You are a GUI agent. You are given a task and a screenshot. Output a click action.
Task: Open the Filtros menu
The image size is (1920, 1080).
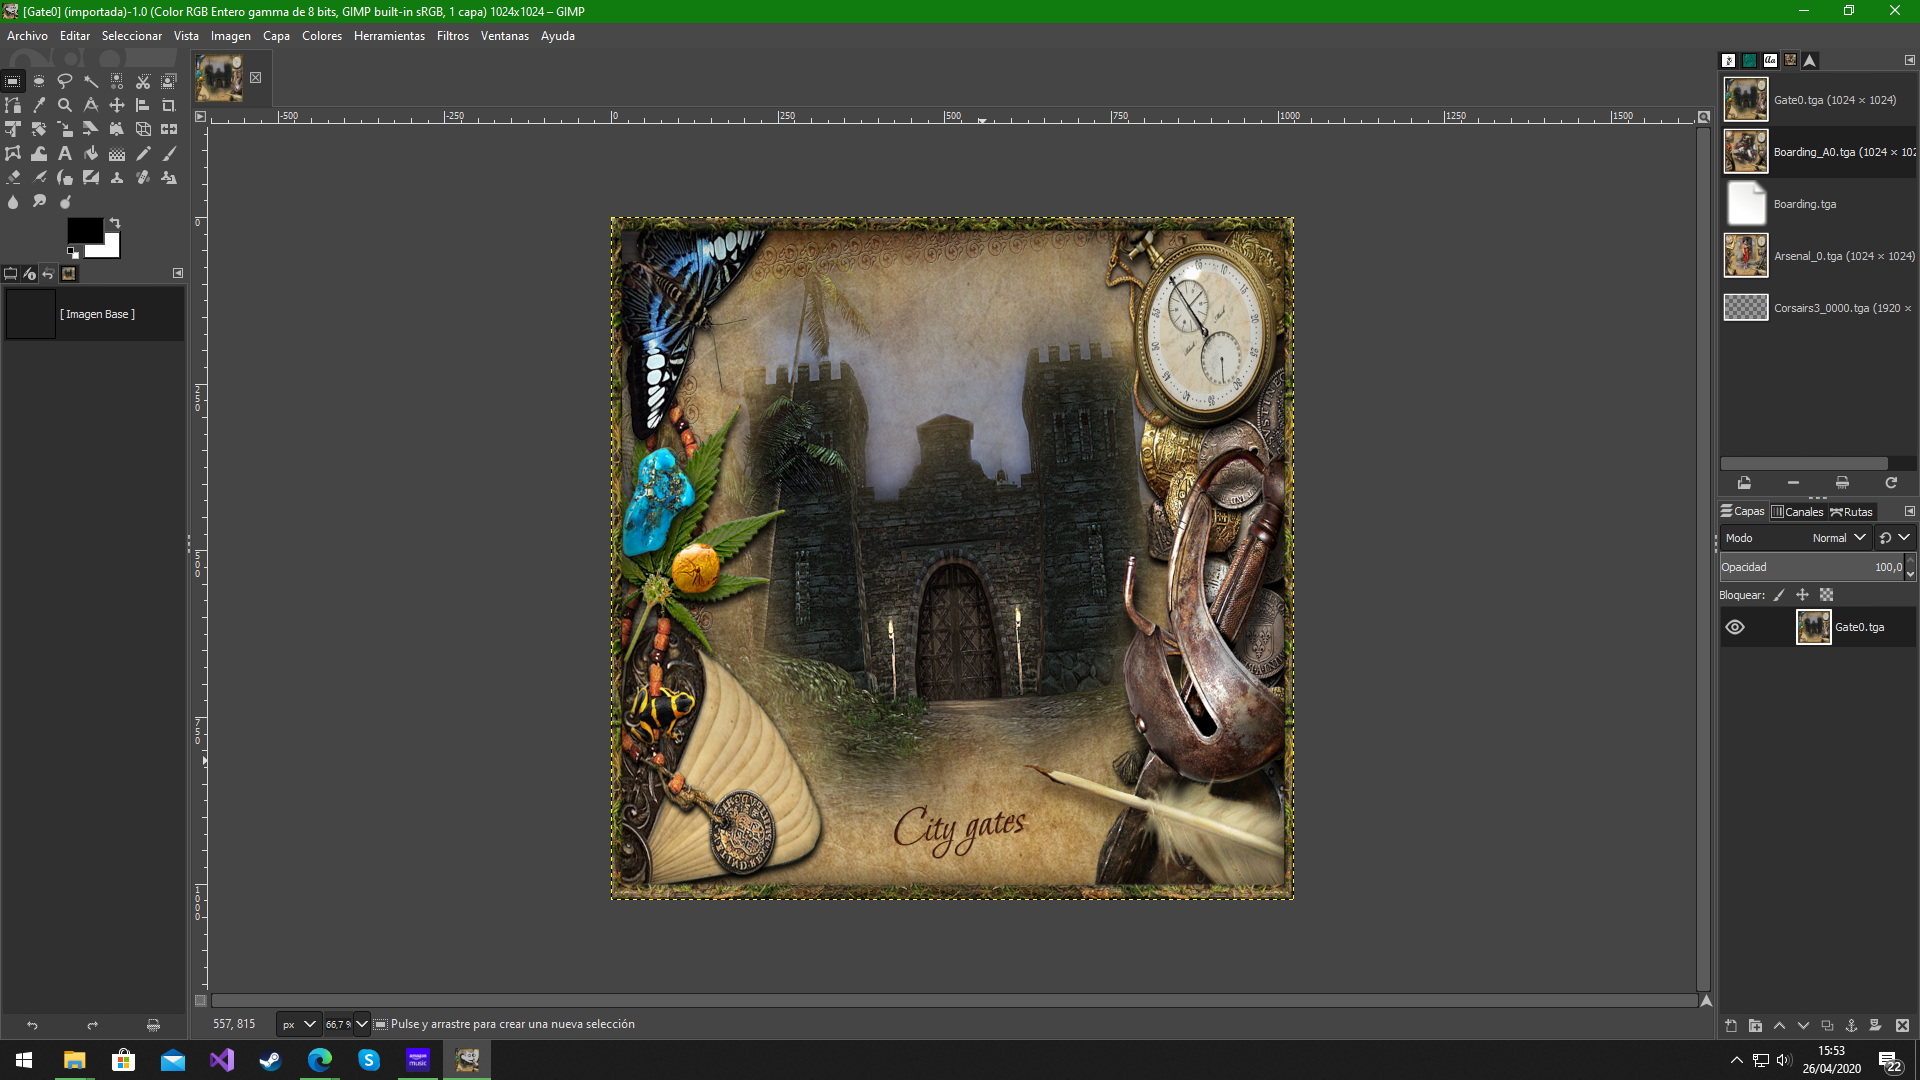click(x=452, y=36)
